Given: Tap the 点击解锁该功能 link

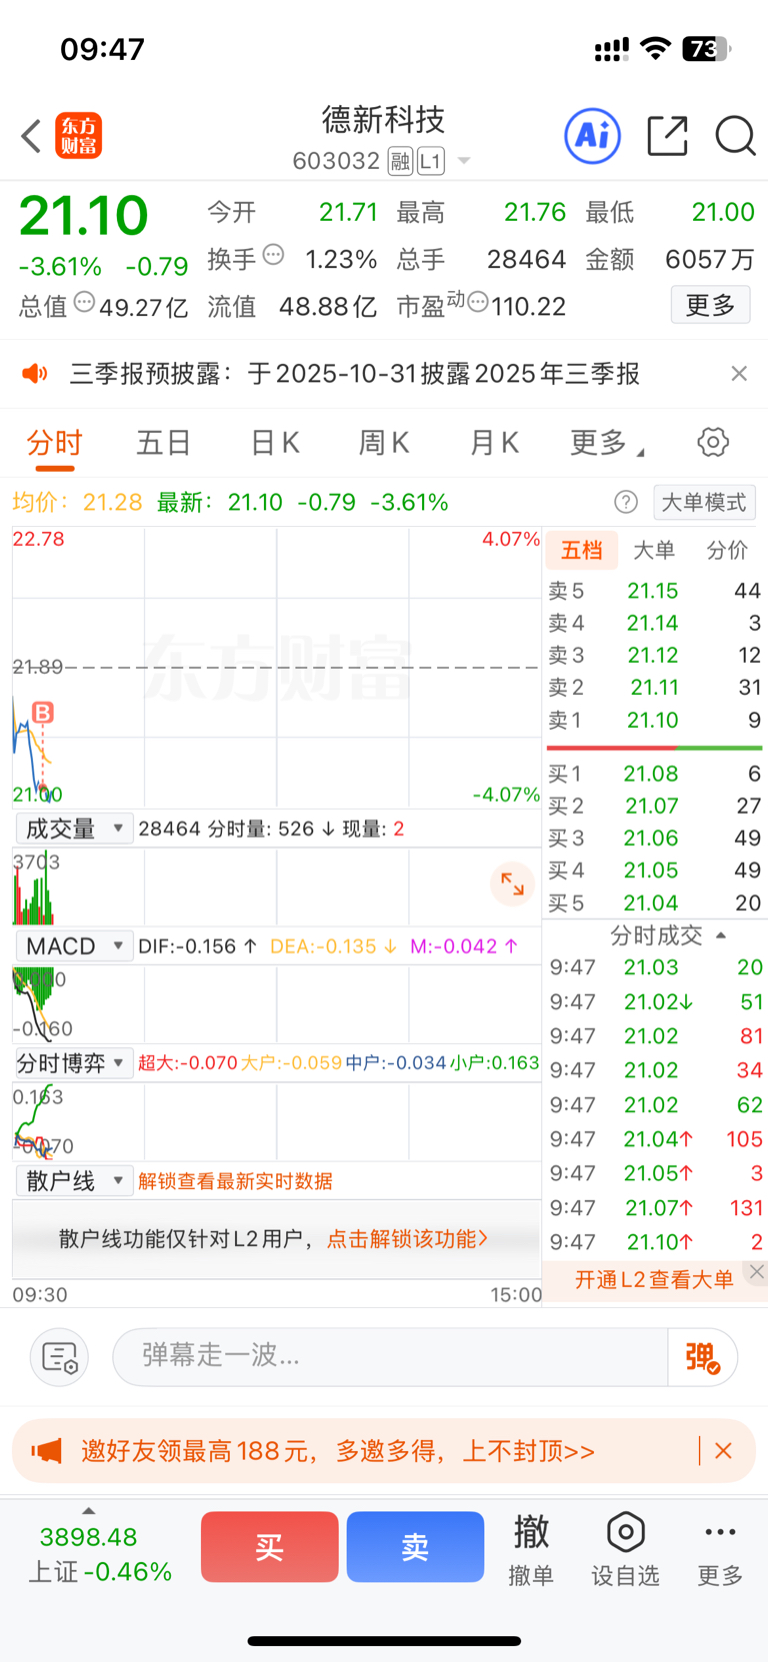Looking at the screenshot, I should [407, 1239].
